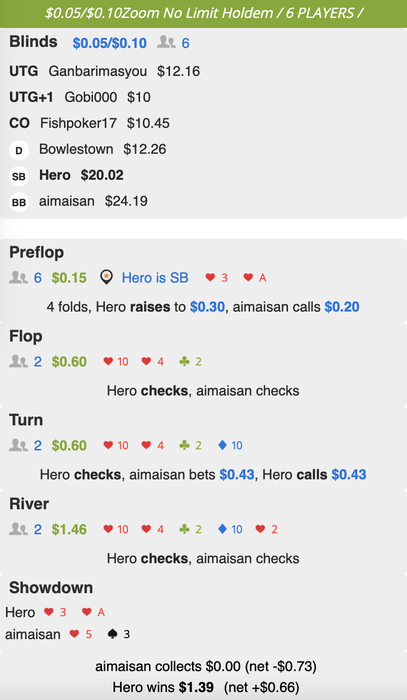The image size is (407, 700).
Task: Click the BB badge beside aimaisan
Action: (19, 202)
